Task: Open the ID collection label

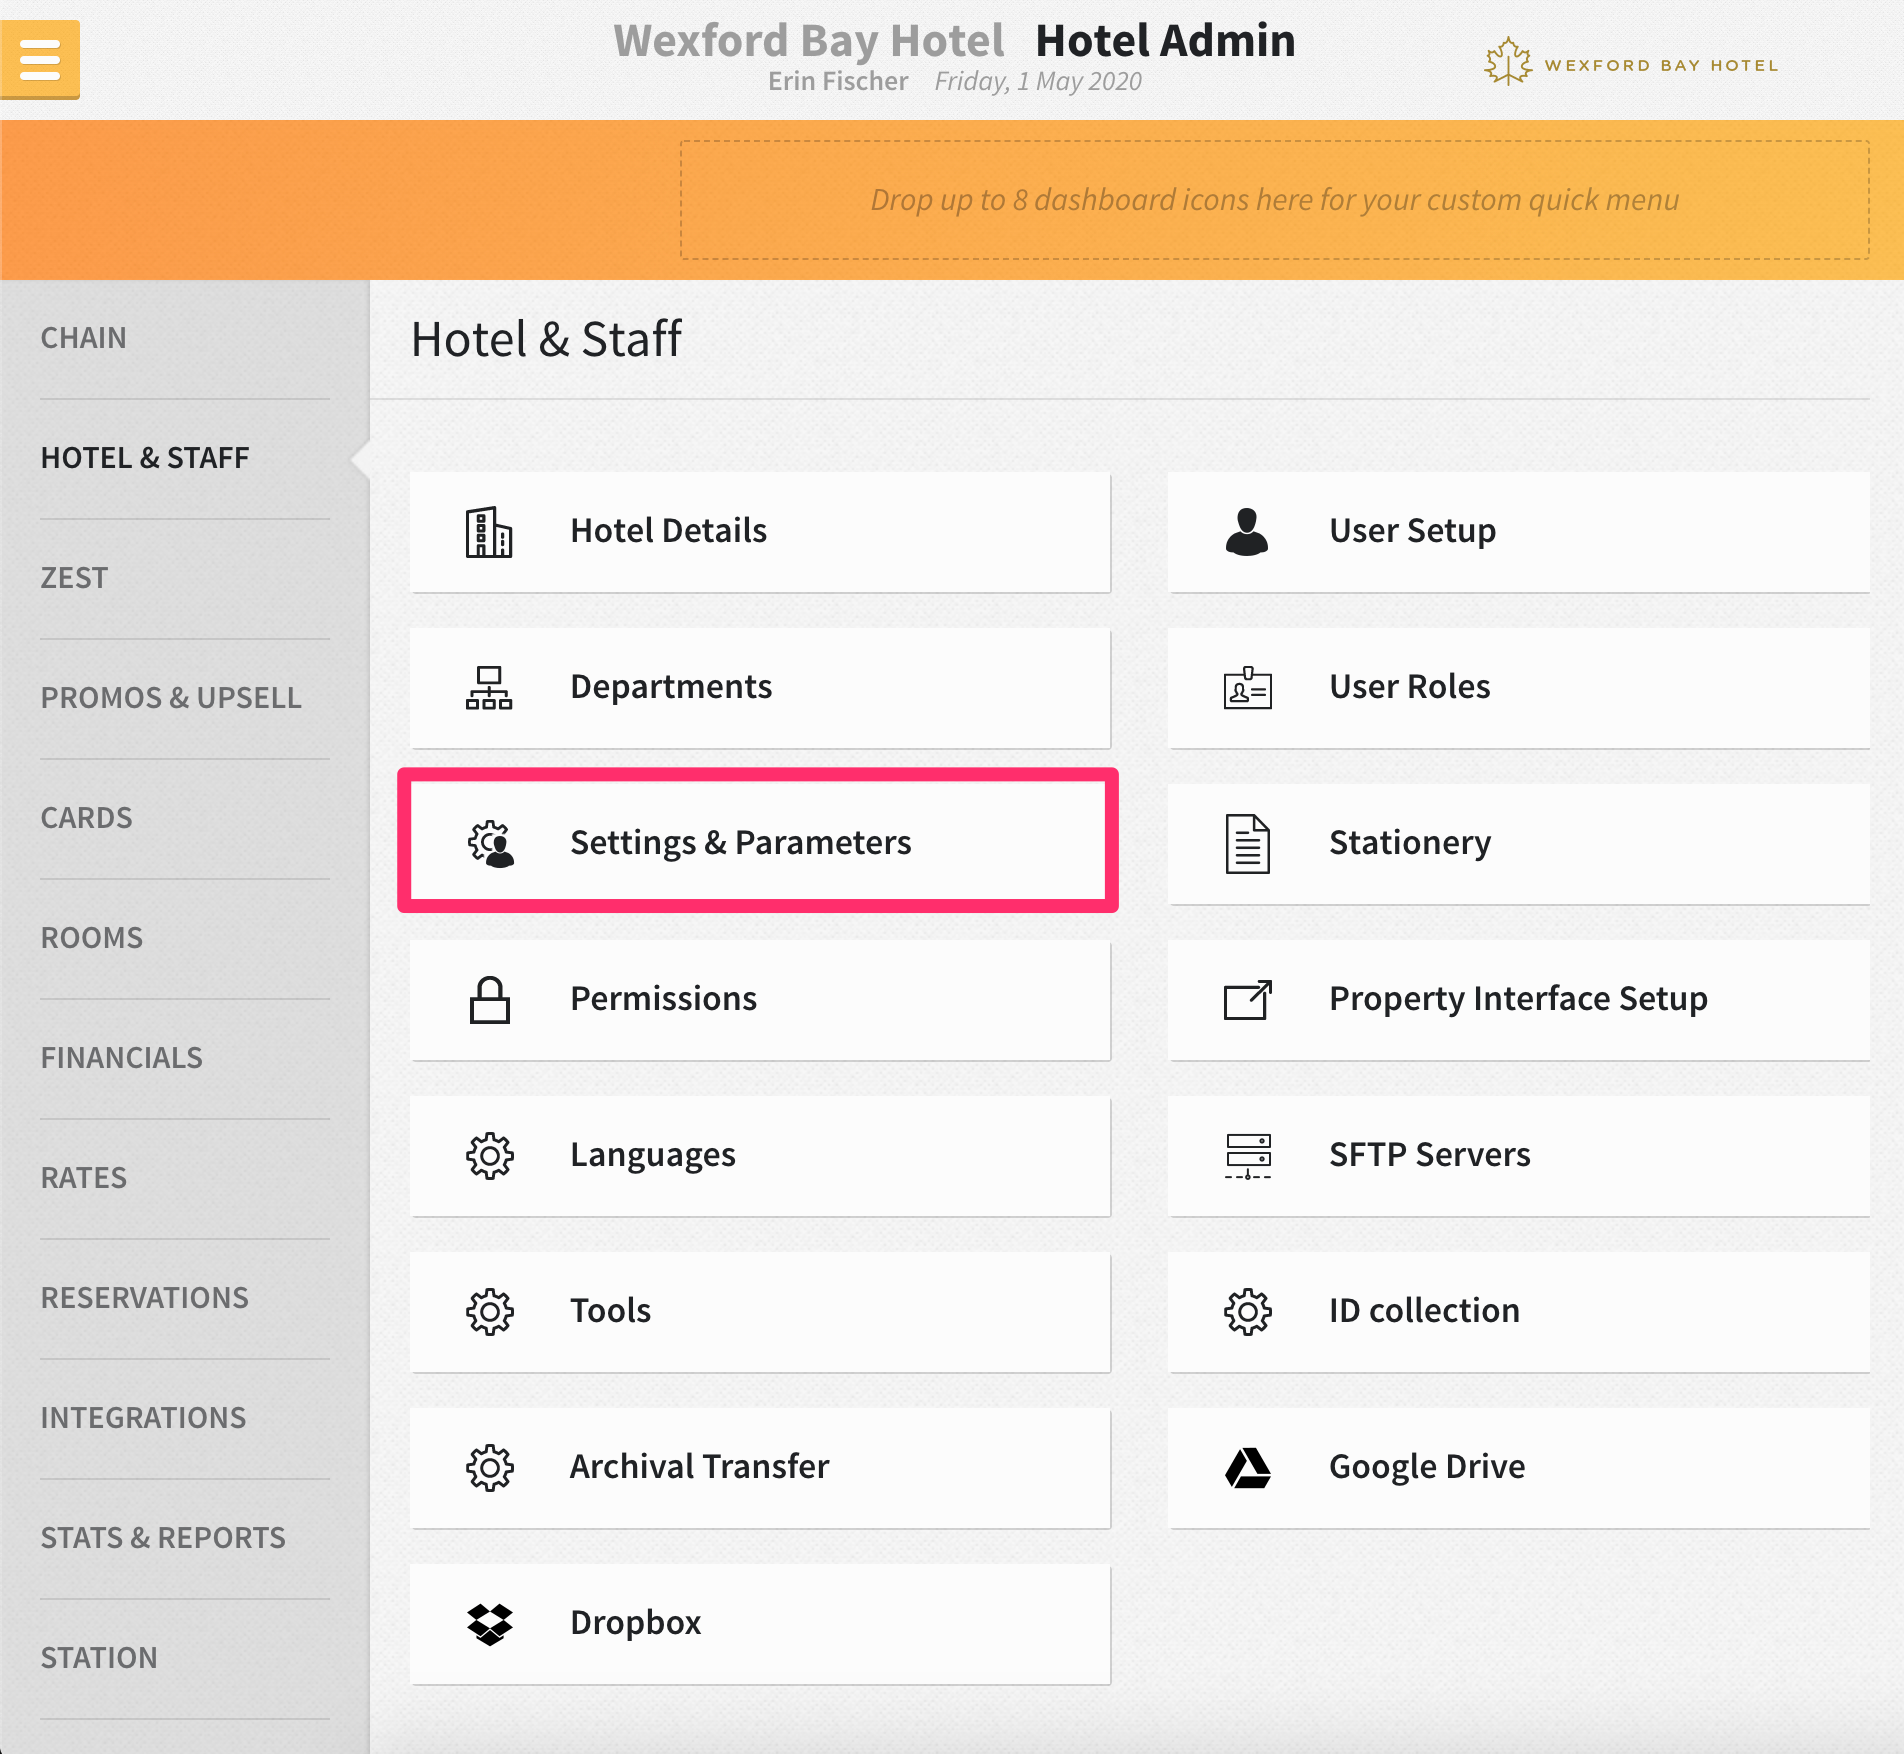Action: click(x=1425, y=1311)
